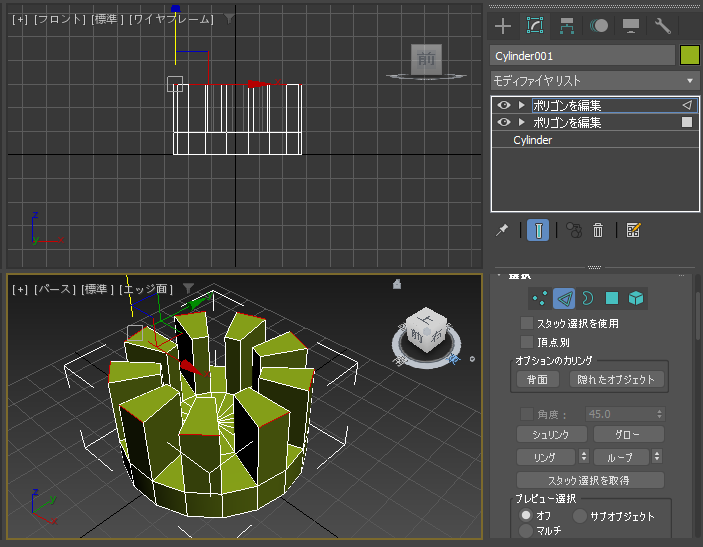Adjust the ループ spinner arrows
The image size is (703, 547).
click(x=657, y=457)
